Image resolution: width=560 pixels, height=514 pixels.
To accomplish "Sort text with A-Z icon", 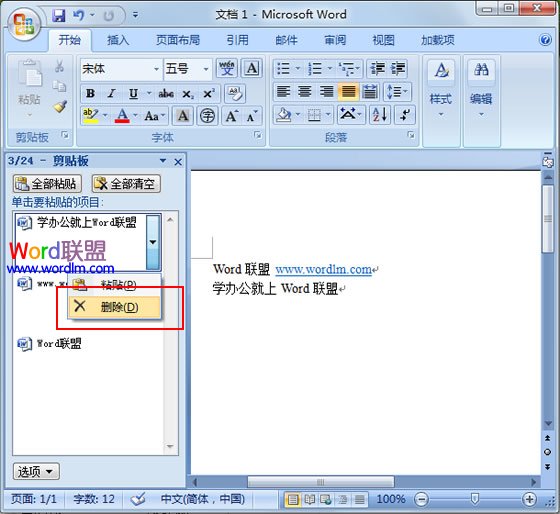I will click(x=380, y=115).
